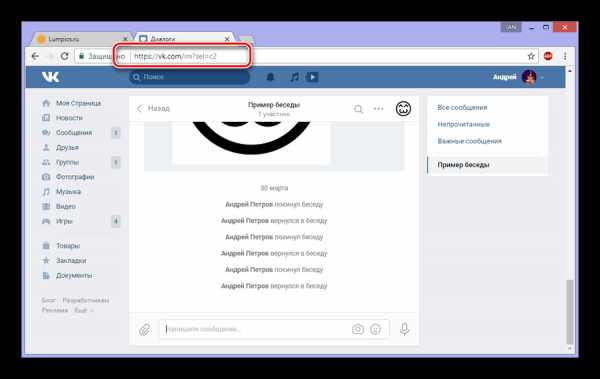Screen dimensions: 600x379
Task: Select Непрочитанные messages filter
Action: click(463, 124)
